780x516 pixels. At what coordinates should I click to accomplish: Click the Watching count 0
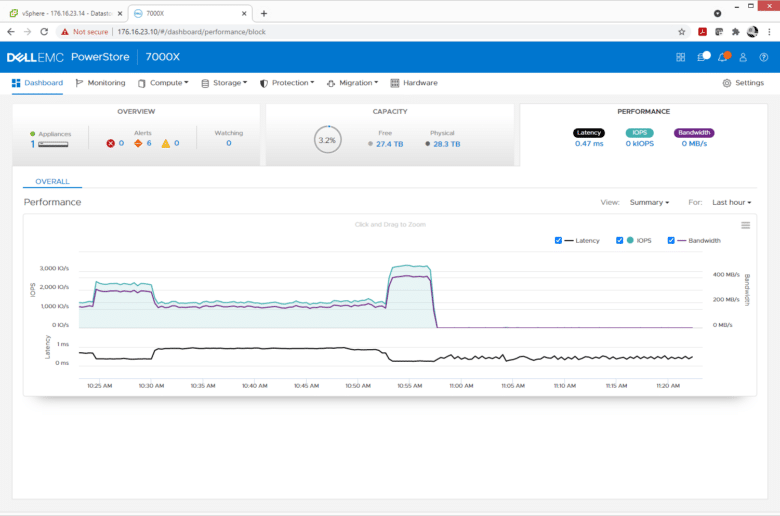tap(229, 143)
